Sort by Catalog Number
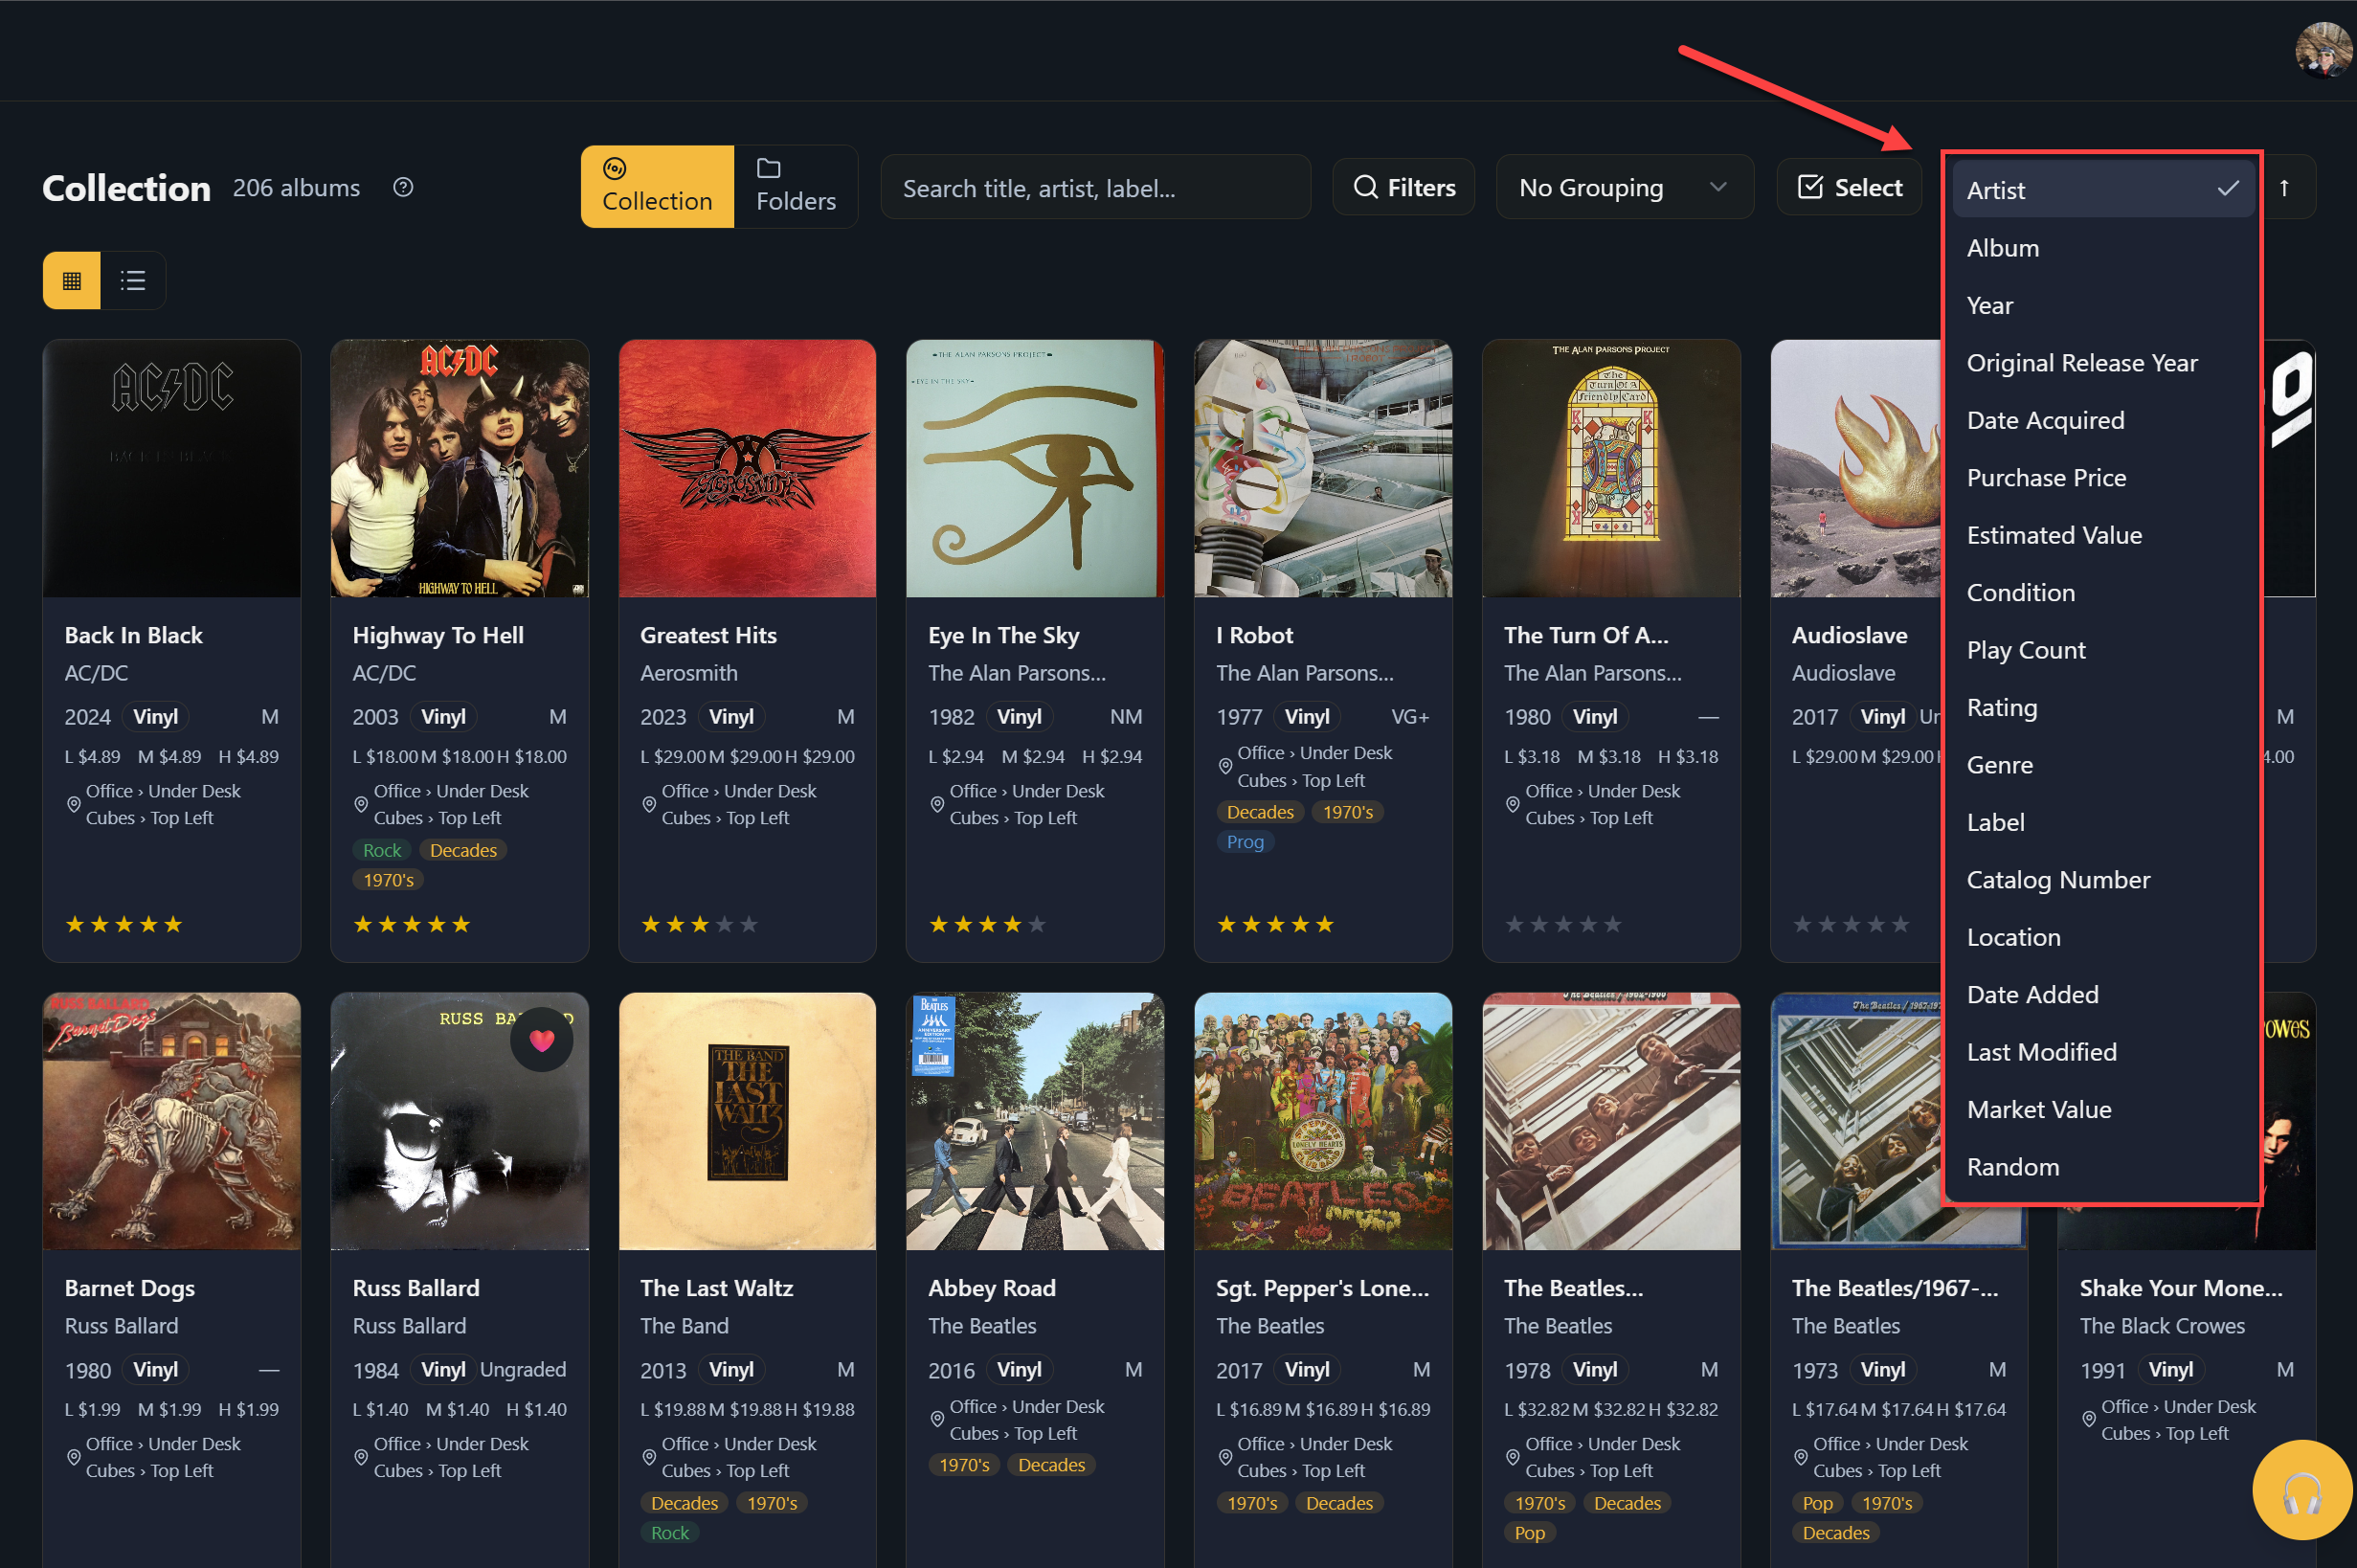2357x1568 pixels. tap(2103, 880)
